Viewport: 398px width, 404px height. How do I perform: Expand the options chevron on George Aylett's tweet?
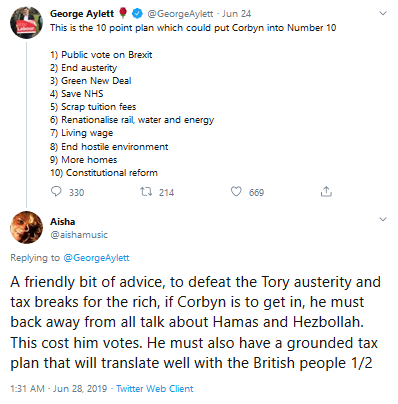383,14
